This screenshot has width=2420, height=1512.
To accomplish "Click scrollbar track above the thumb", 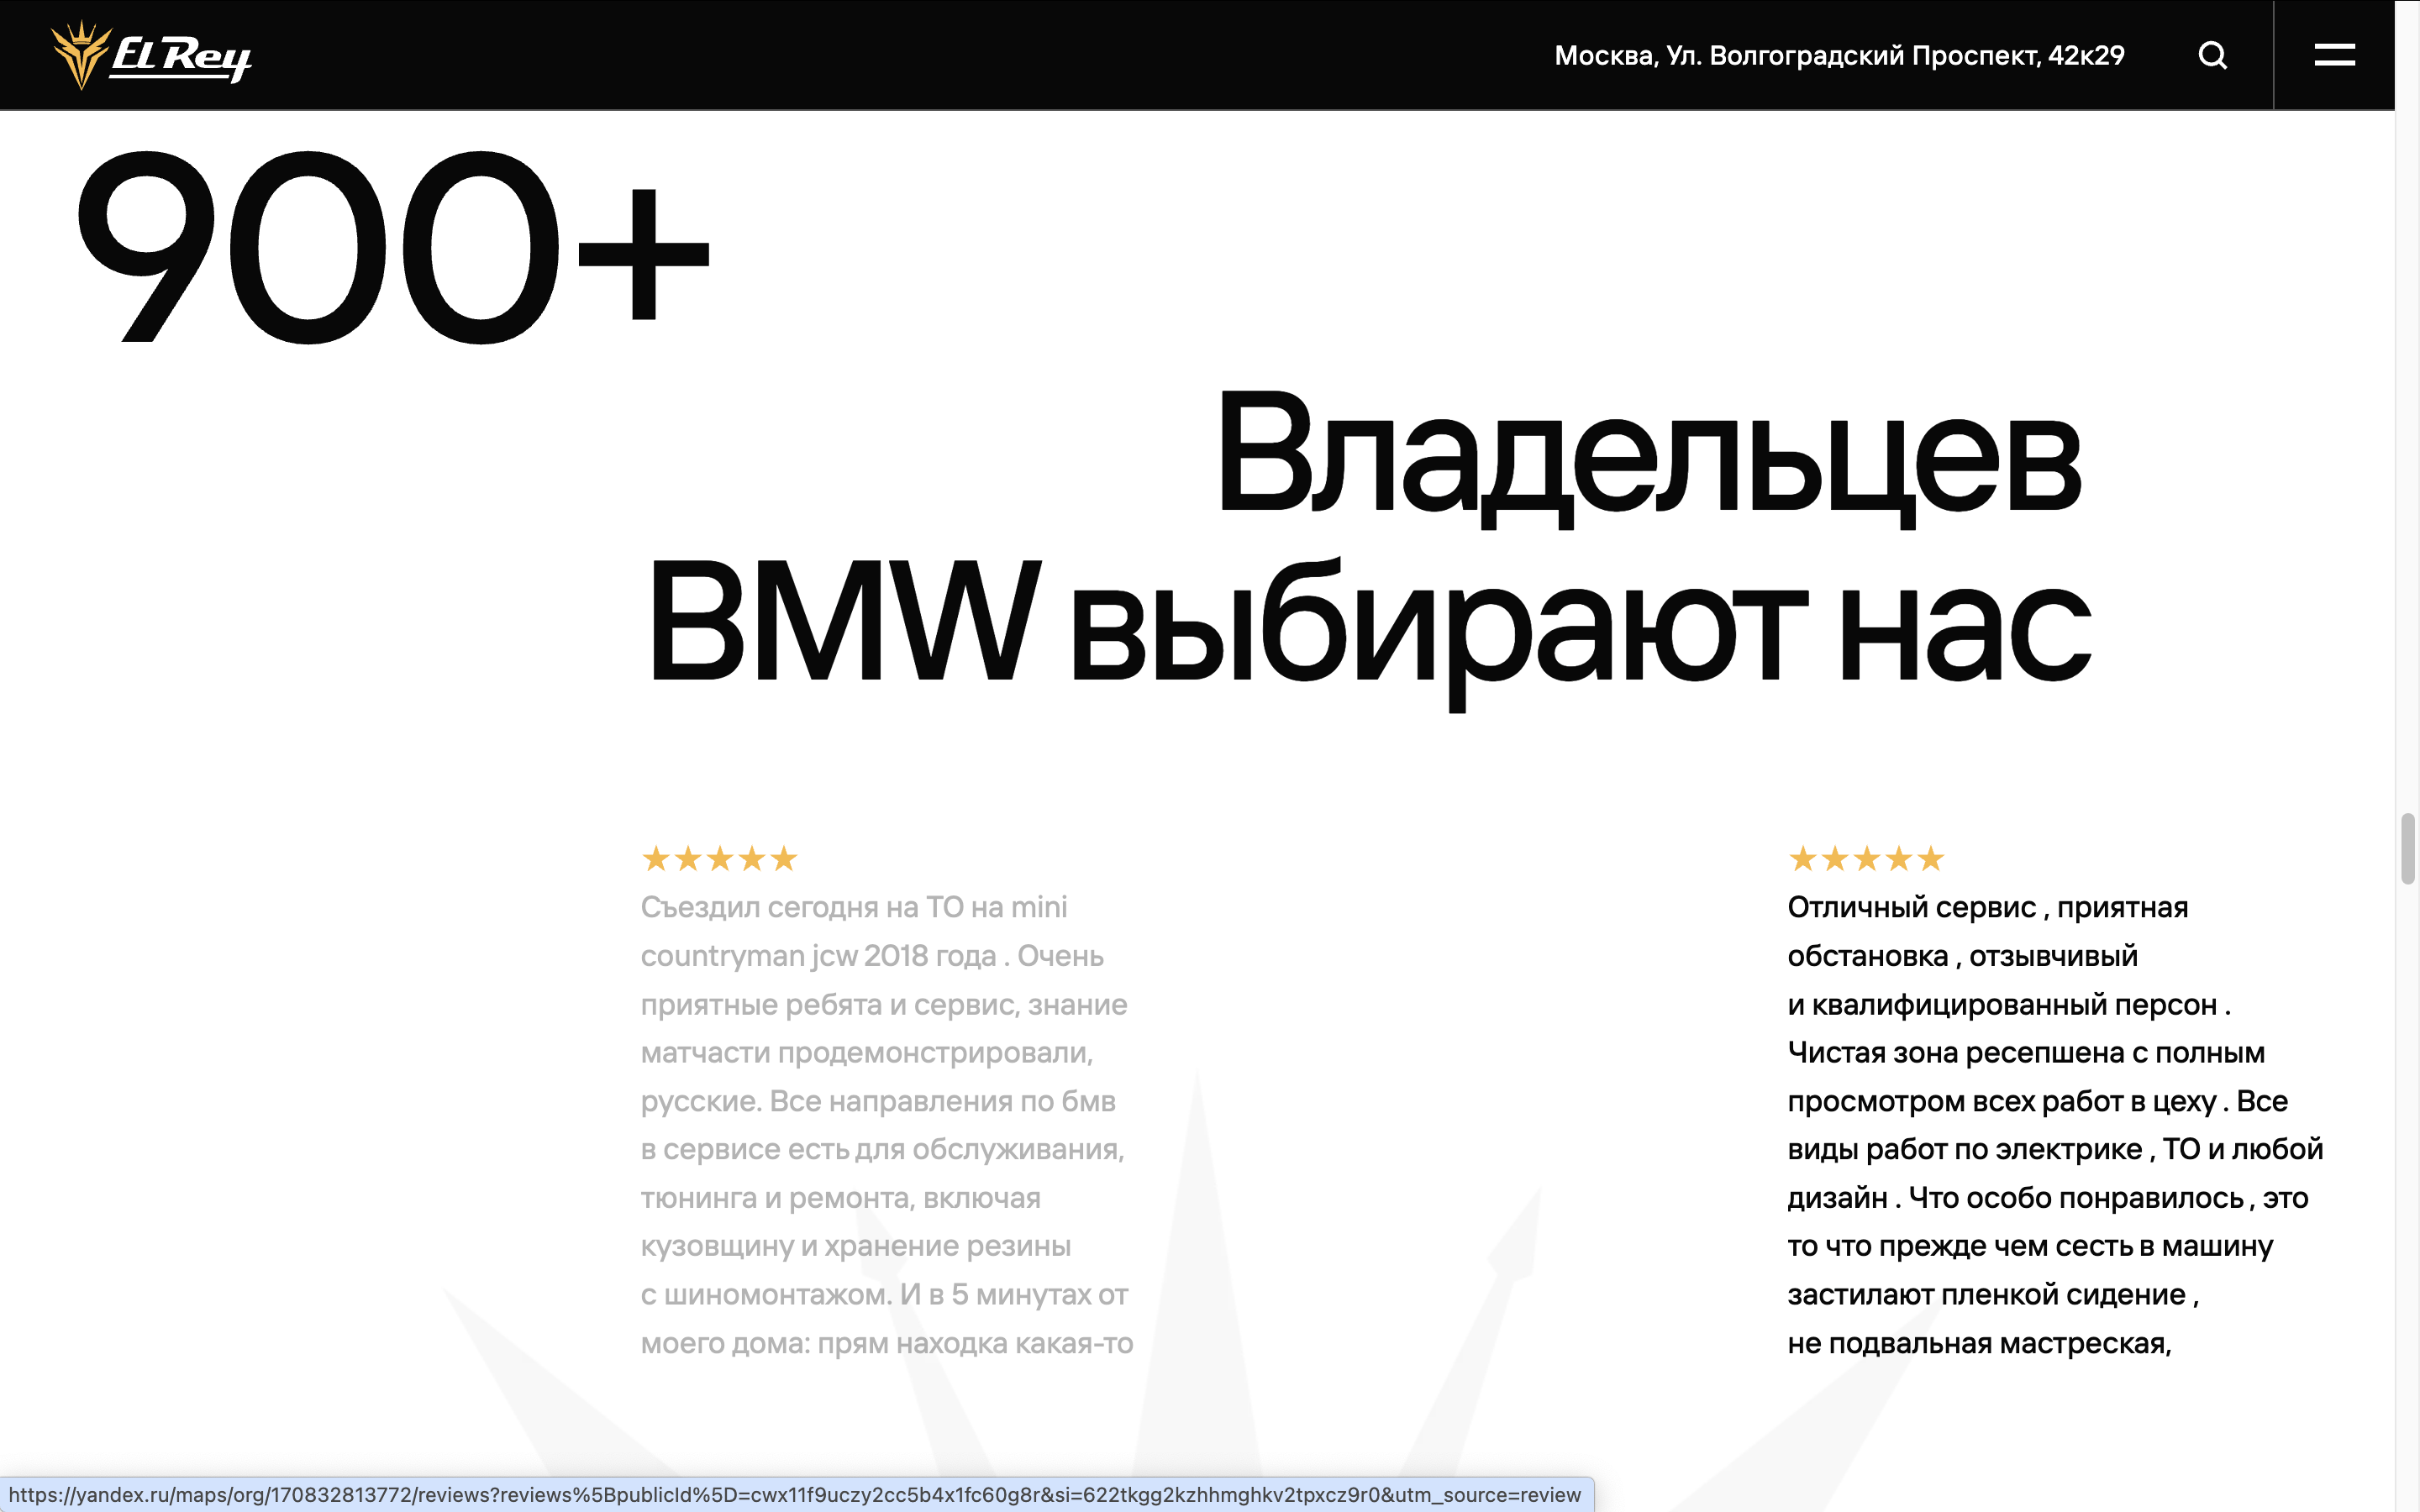I will [x=2407, y=450].
